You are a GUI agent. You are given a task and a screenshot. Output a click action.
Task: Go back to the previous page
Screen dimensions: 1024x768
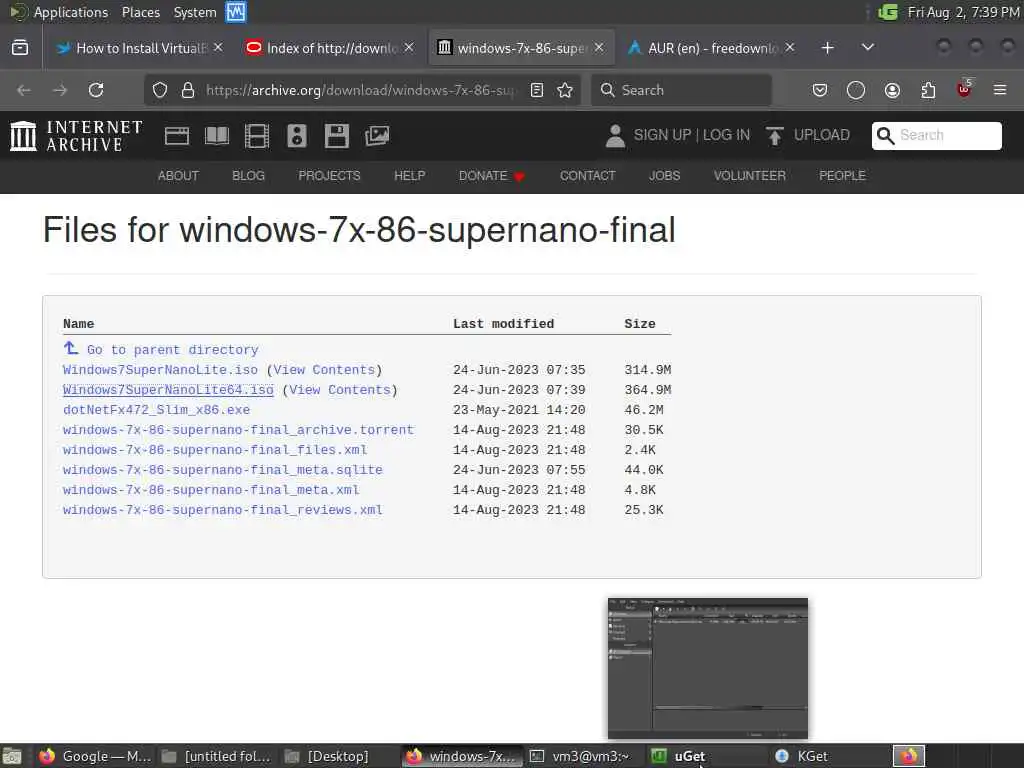[24, 90]
